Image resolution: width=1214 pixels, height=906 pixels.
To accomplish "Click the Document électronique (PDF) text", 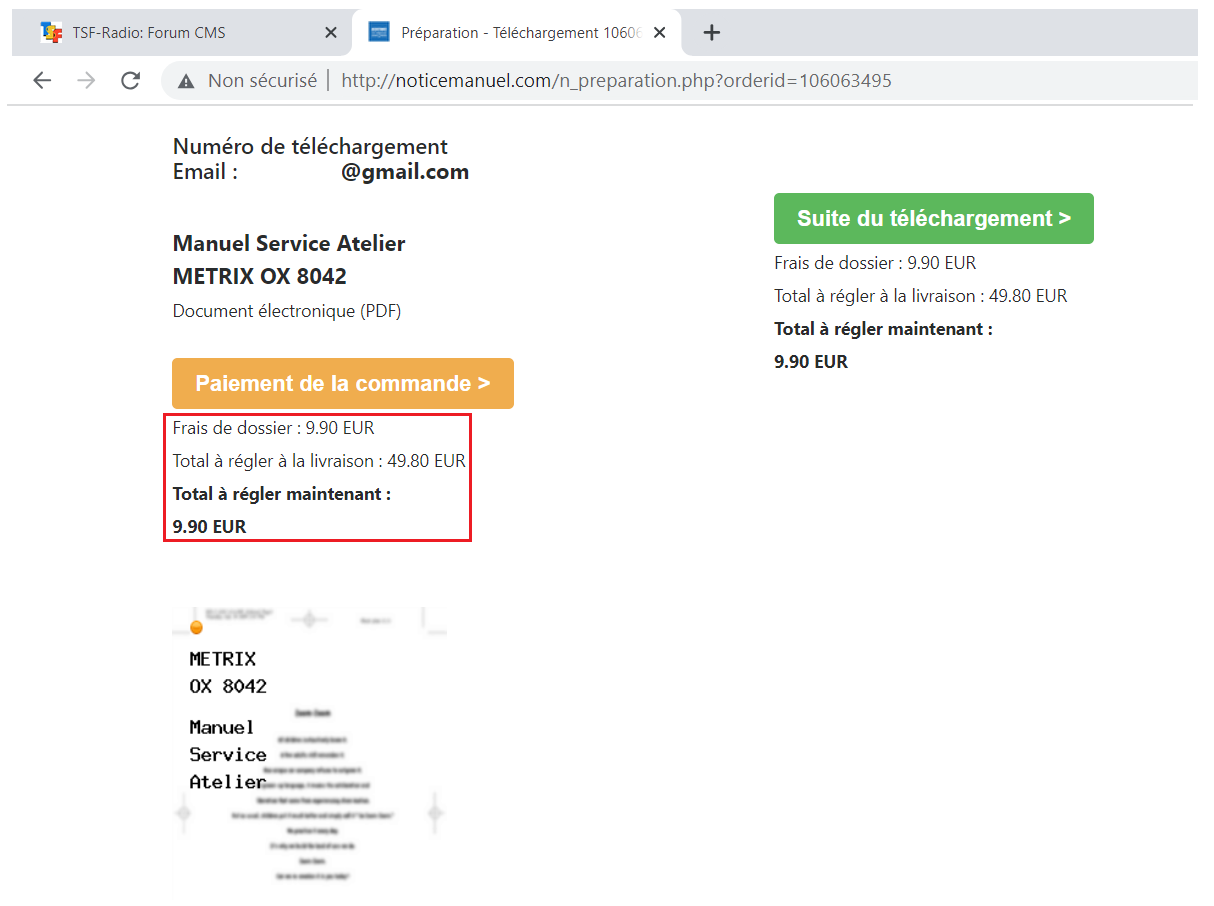I will (x=287, y=311).
